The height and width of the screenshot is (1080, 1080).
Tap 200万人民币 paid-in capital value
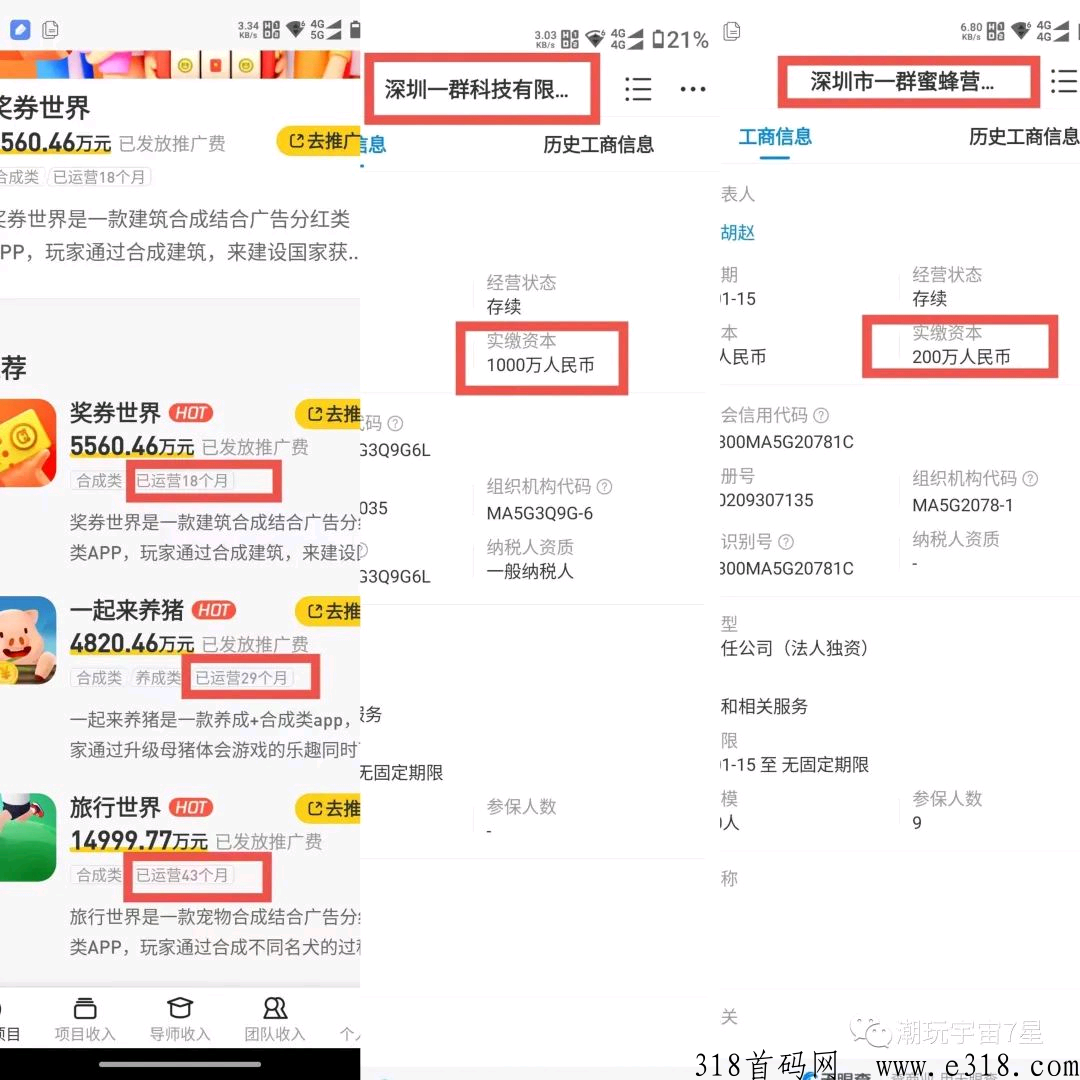(962, 357)
